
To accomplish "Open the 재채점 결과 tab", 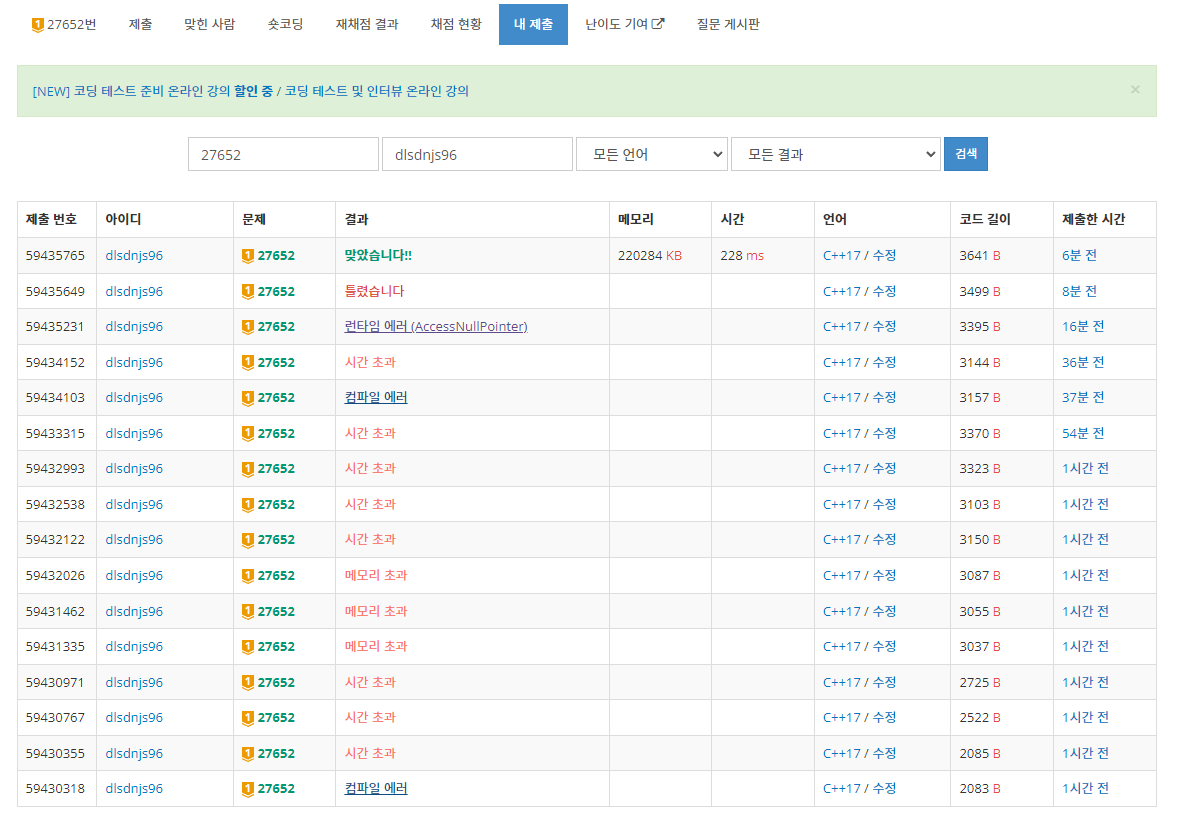I will [367, 24].
